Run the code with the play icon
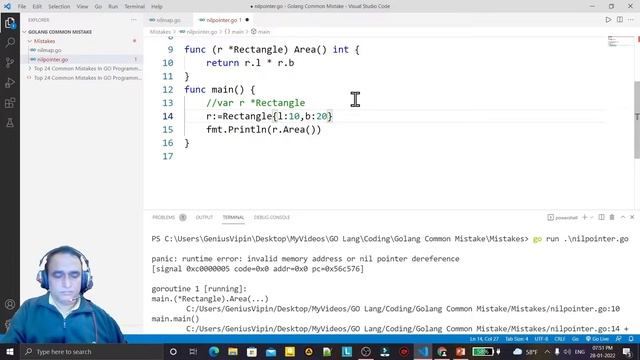Image resolution: width=640 pixels, height=360 pixels. (608, 20)
